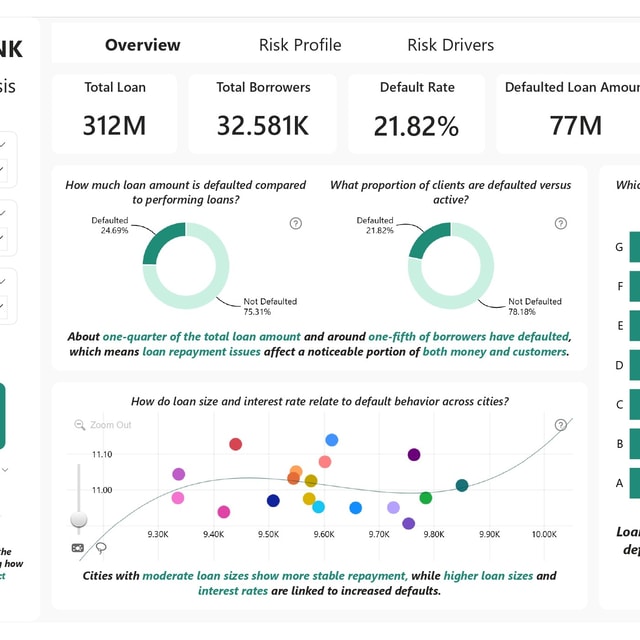Activate the lasso selection tool icon
640x640 pixels.
pos(101,548)
